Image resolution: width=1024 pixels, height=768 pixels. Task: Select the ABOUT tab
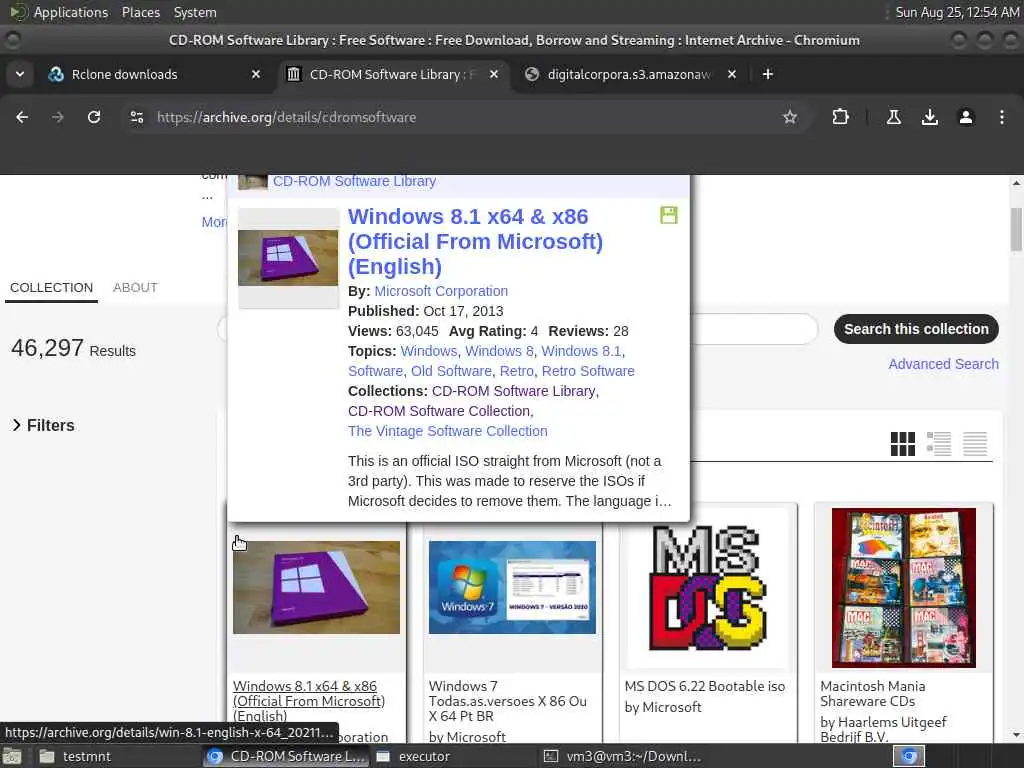click(x=135, y=287)
